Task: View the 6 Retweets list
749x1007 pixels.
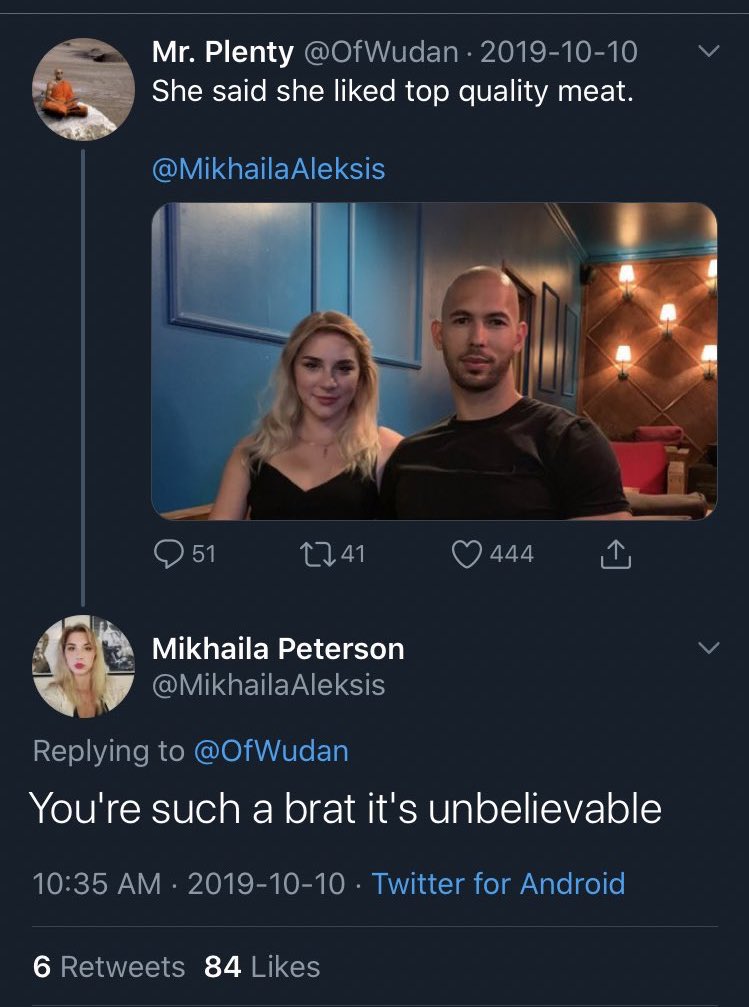Action: click(x=109, y=967)
